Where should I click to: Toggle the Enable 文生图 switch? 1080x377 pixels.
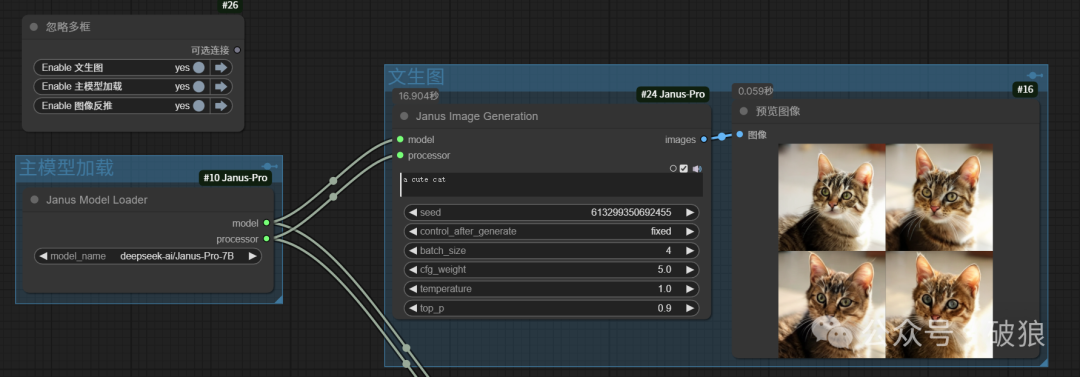coord(198,68)
